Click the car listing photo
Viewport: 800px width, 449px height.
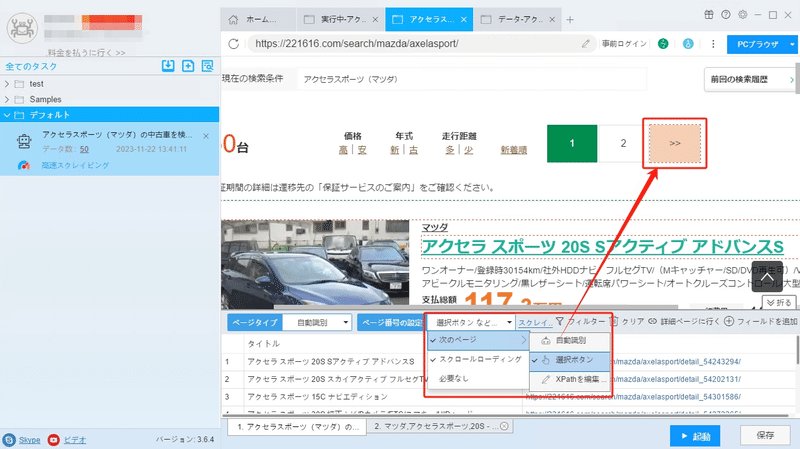315,264
